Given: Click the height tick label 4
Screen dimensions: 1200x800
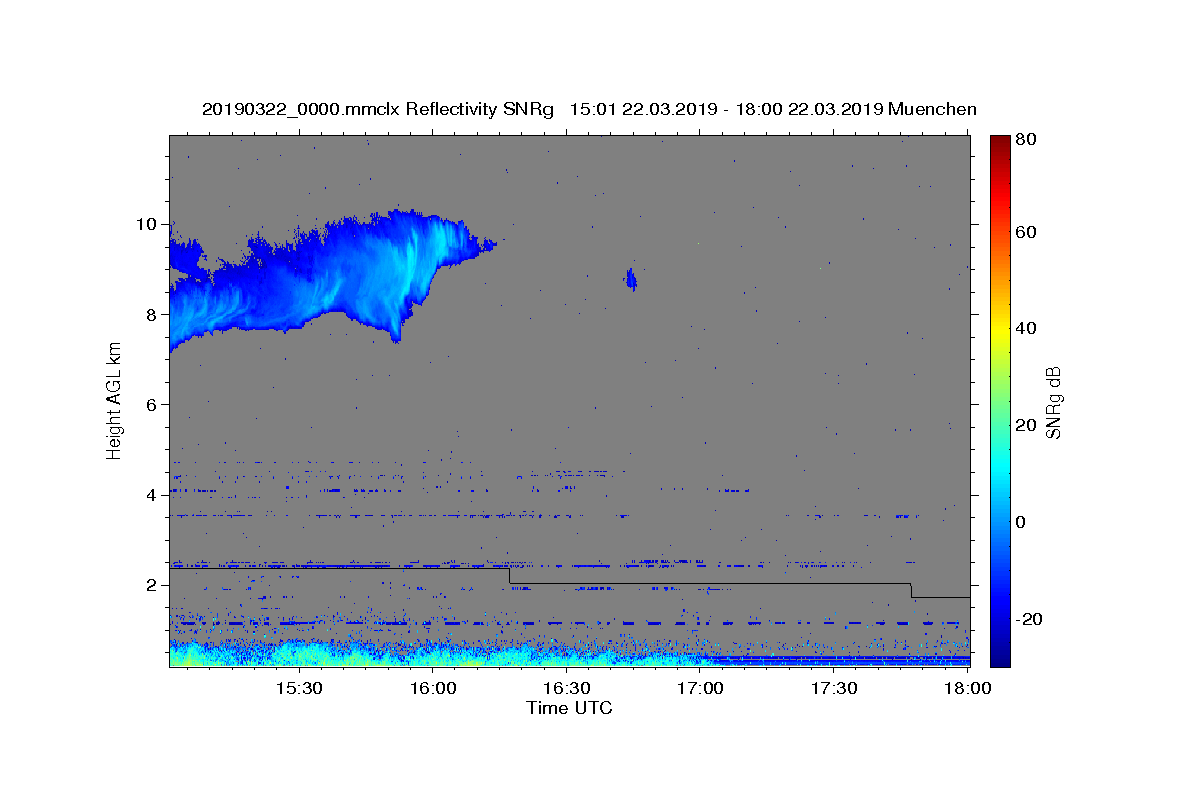Looking at the screenshot, I should [153, 495].
